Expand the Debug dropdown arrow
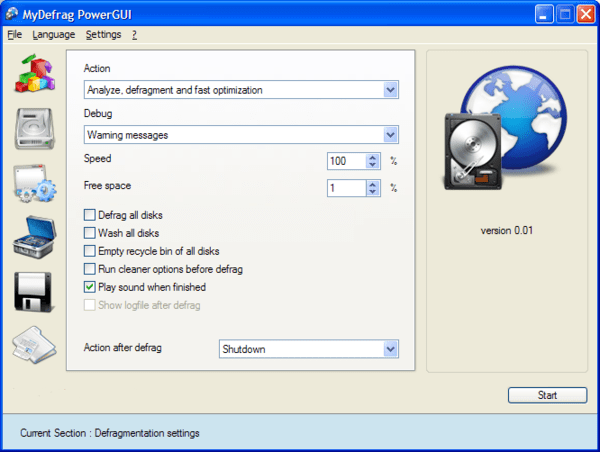Viewport: 600px width, 452px height. (x=390, y=135)
